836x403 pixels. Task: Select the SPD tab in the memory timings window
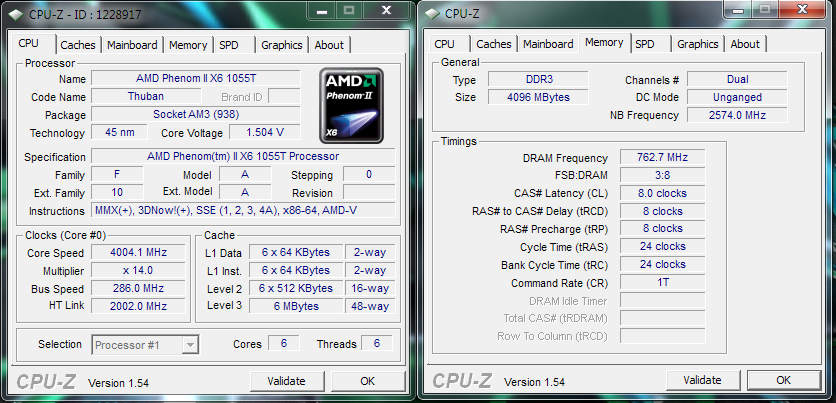click(x=645, y=44)
